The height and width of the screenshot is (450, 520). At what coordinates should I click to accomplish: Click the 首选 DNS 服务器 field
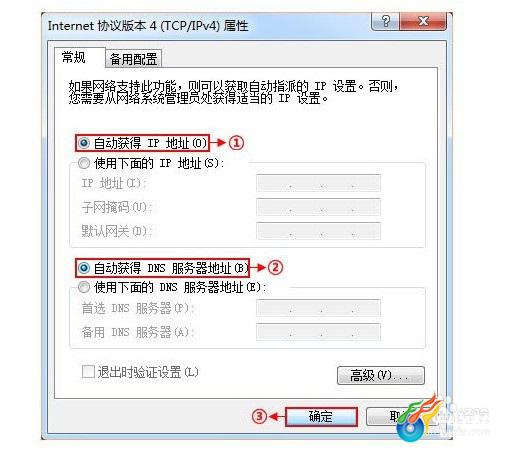tap(318, 308)
